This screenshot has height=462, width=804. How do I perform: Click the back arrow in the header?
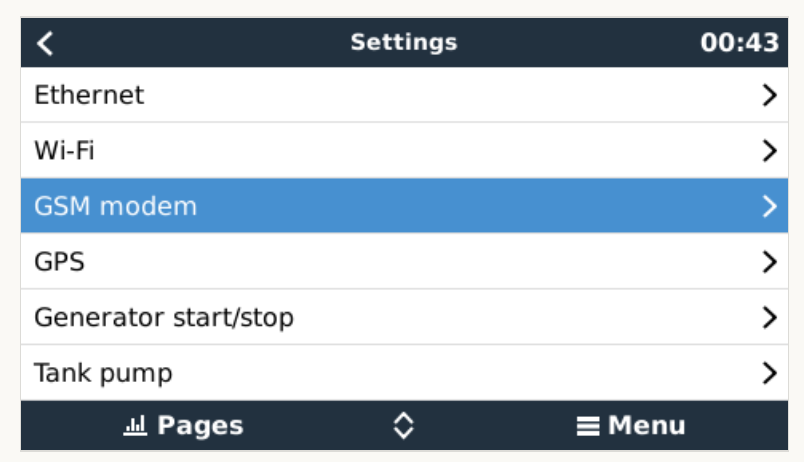point(45,43)
